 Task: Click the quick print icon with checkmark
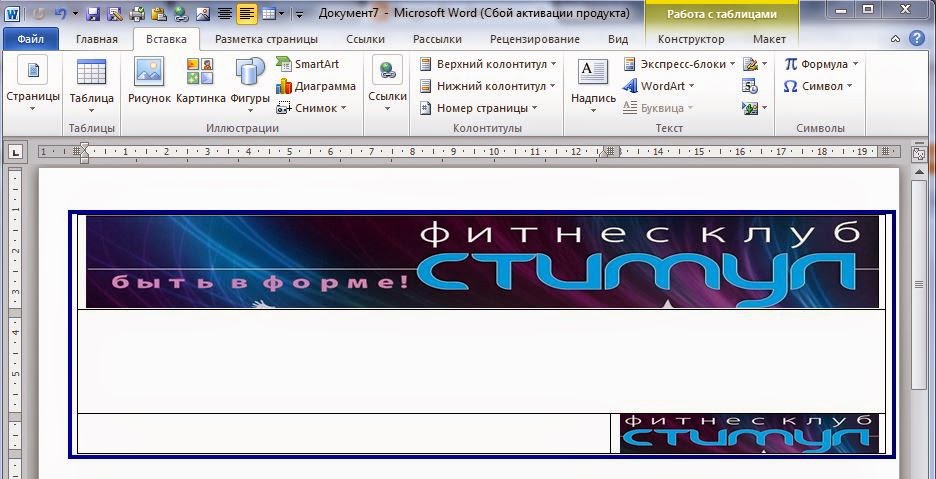point(137,13)
